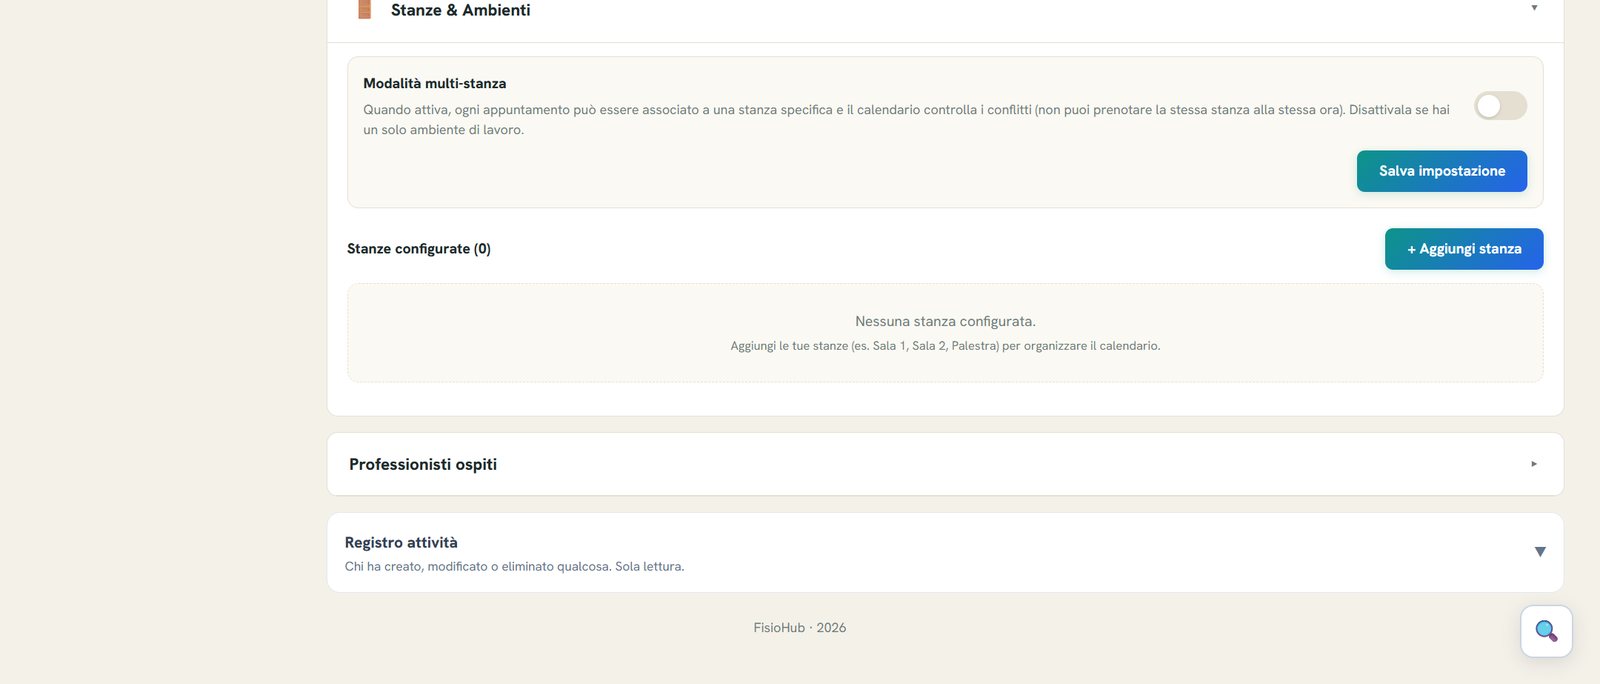The height and width of the screenshot is (684, 1600).
Task: Click the FisioHub · 2026 footer text
Action: click(x=800, y=628)
